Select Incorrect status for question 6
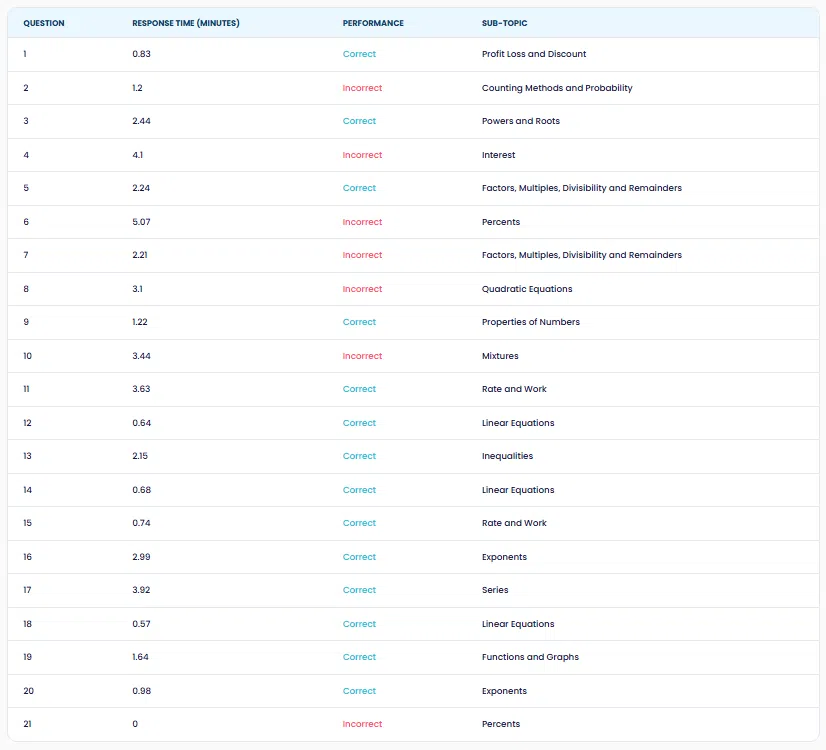 point(362,222)
